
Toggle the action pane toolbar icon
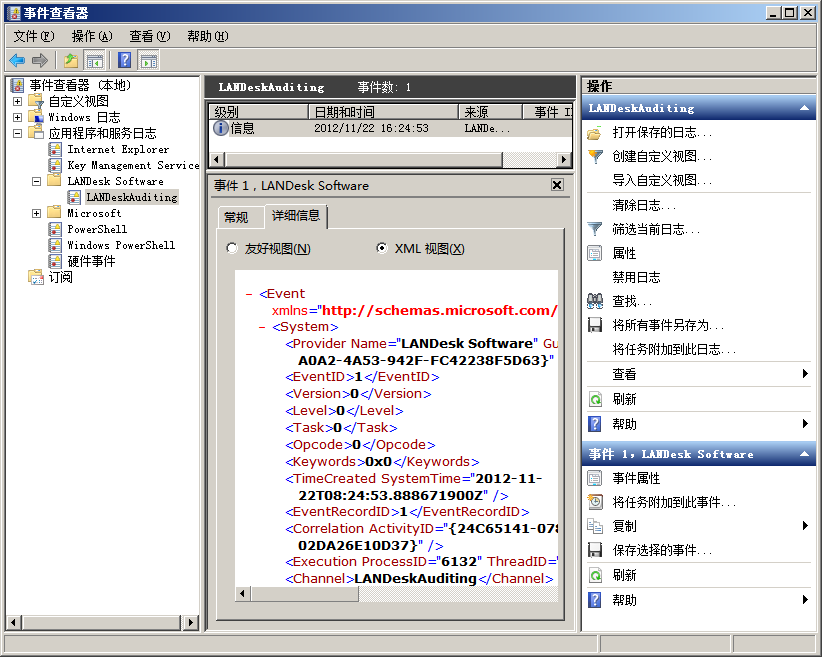point(149,60)
